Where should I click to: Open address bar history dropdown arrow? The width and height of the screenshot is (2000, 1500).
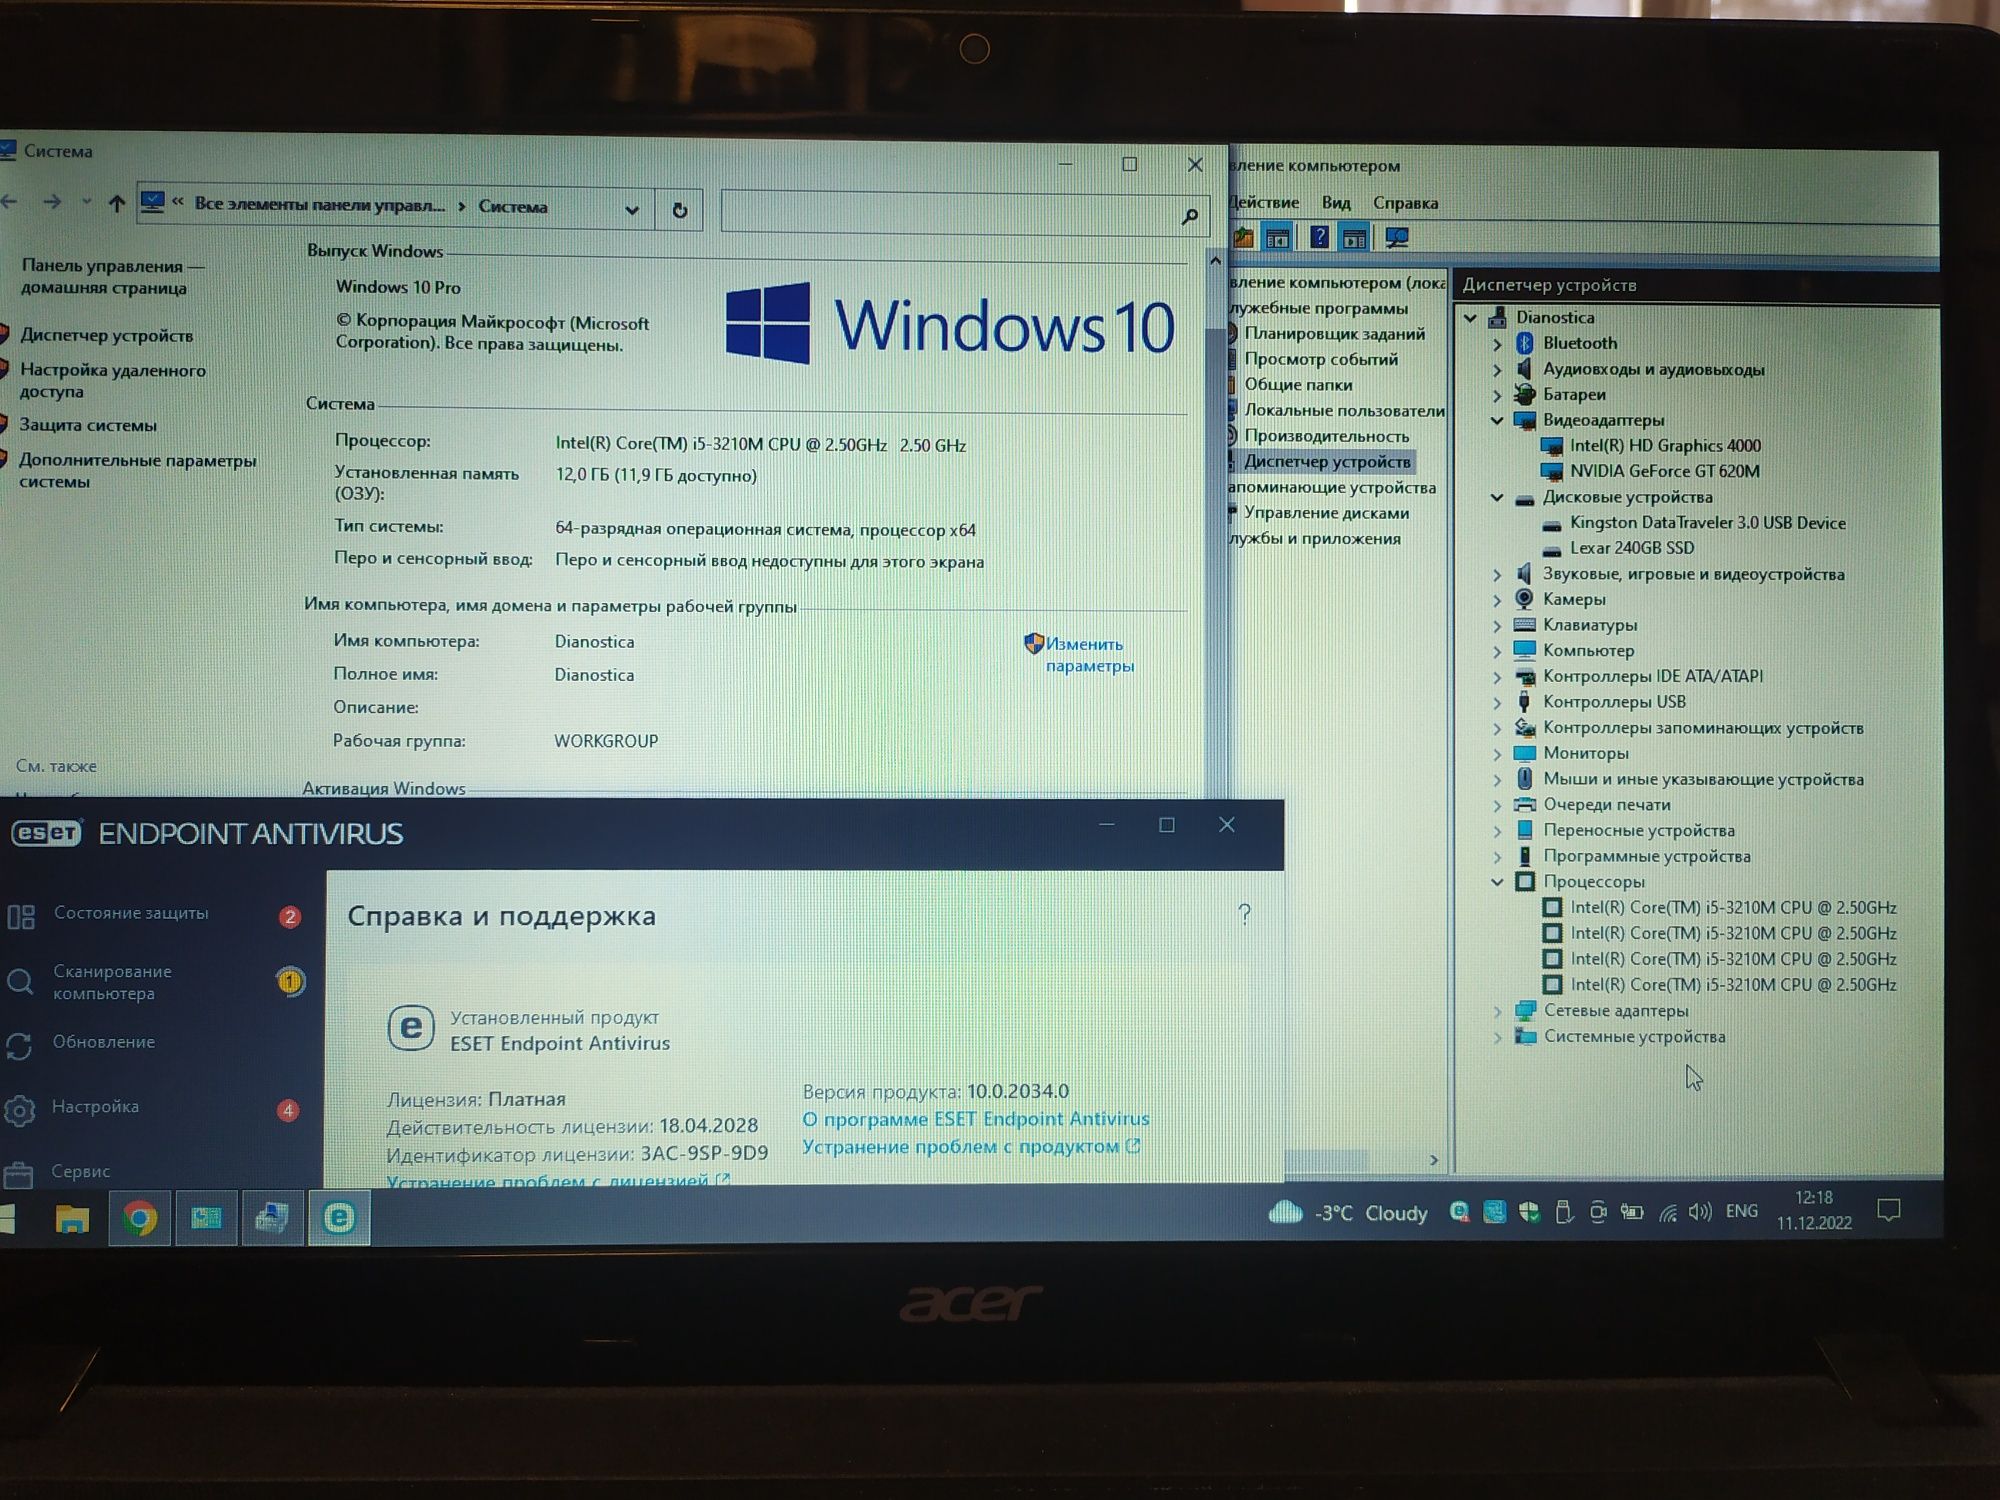tap(632, 210)
